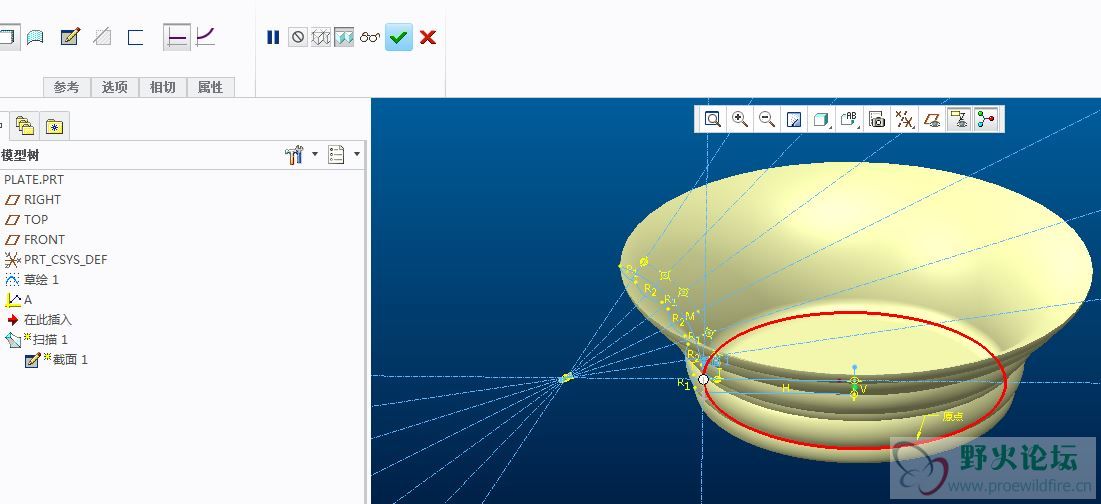Open the 相切 tab
1101x504 pixels.
162,87
